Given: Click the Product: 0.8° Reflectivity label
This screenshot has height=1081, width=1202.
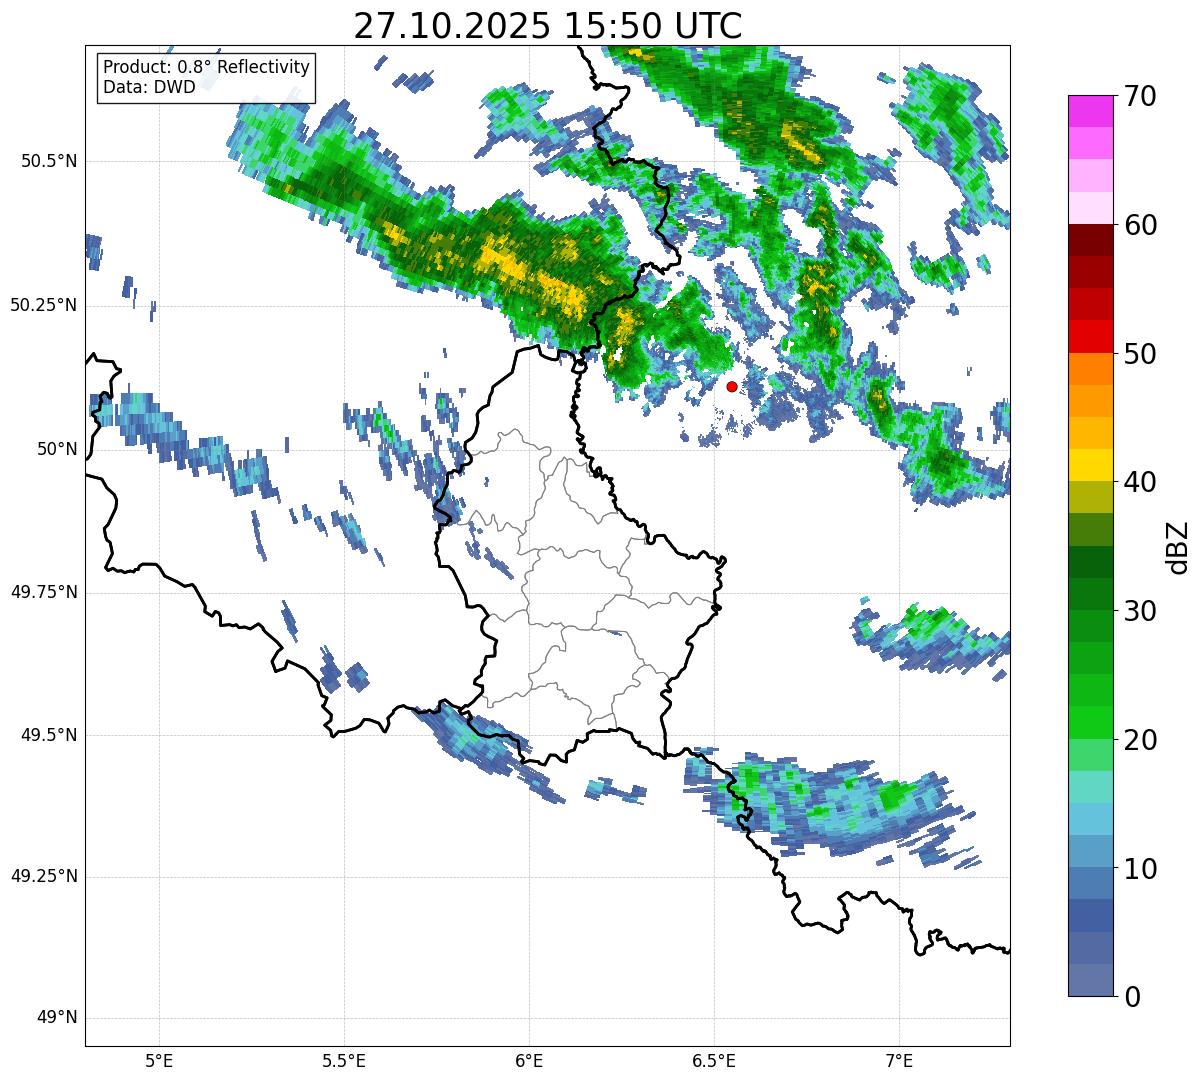Looking at the screenshot, I should 207,67.
